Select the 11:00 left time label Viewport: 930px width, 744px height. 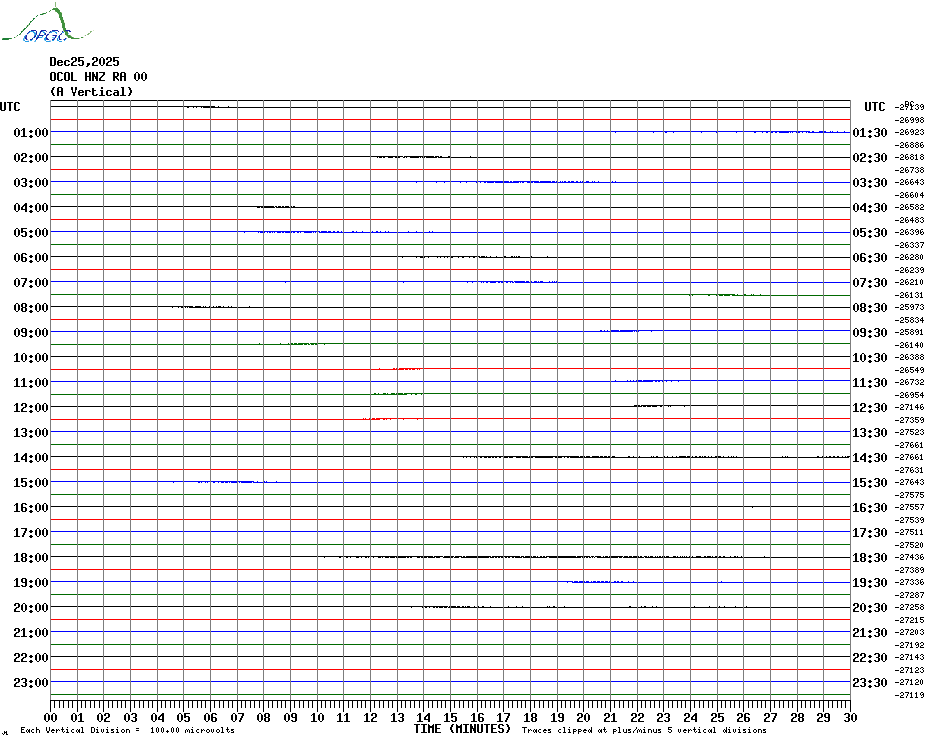31,383
